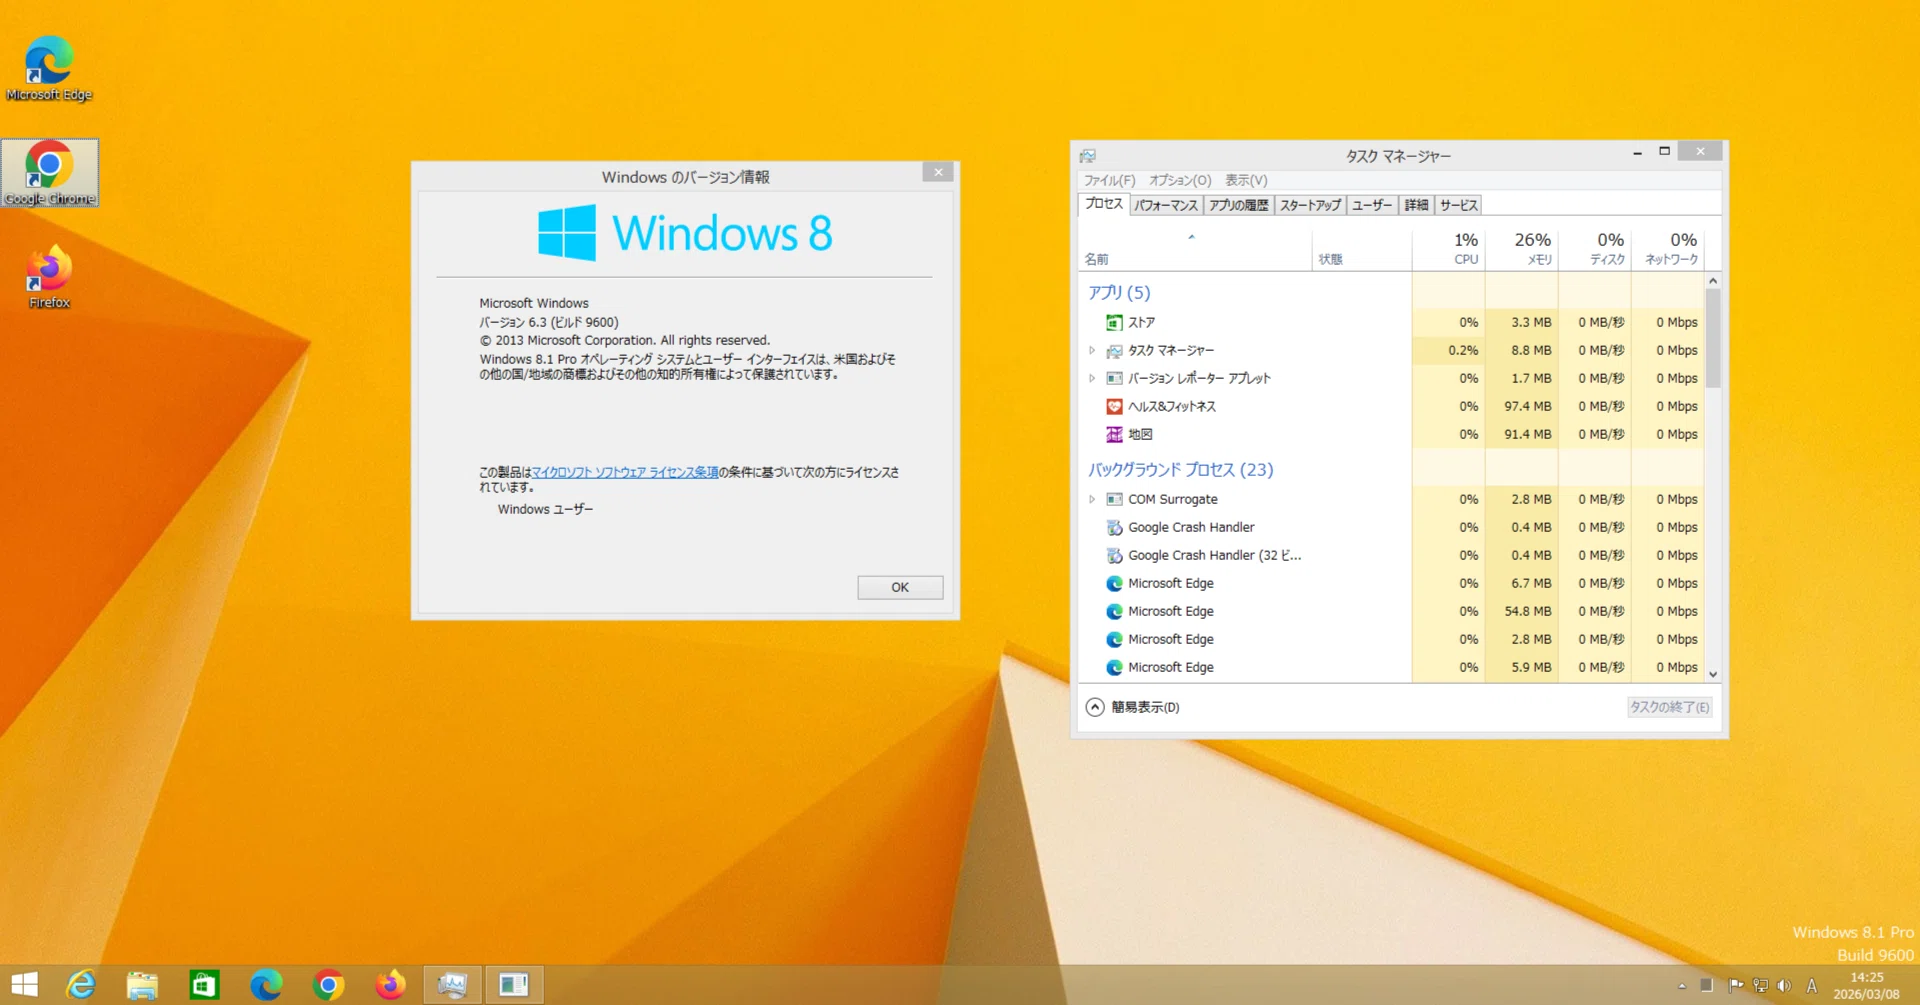
Task: Select the Microsoft Edge desktop shortcut
Action: click(x=49, y=68)
